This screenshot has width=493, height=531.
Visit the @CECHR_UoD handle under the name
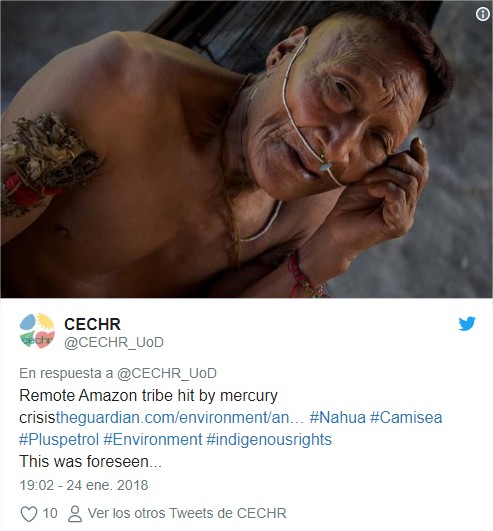114,342
